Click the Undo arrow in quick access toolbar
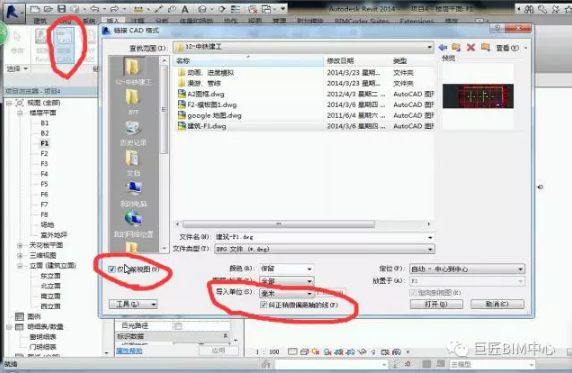Viewport: 572px width, 373px height. tap(95, 9)
